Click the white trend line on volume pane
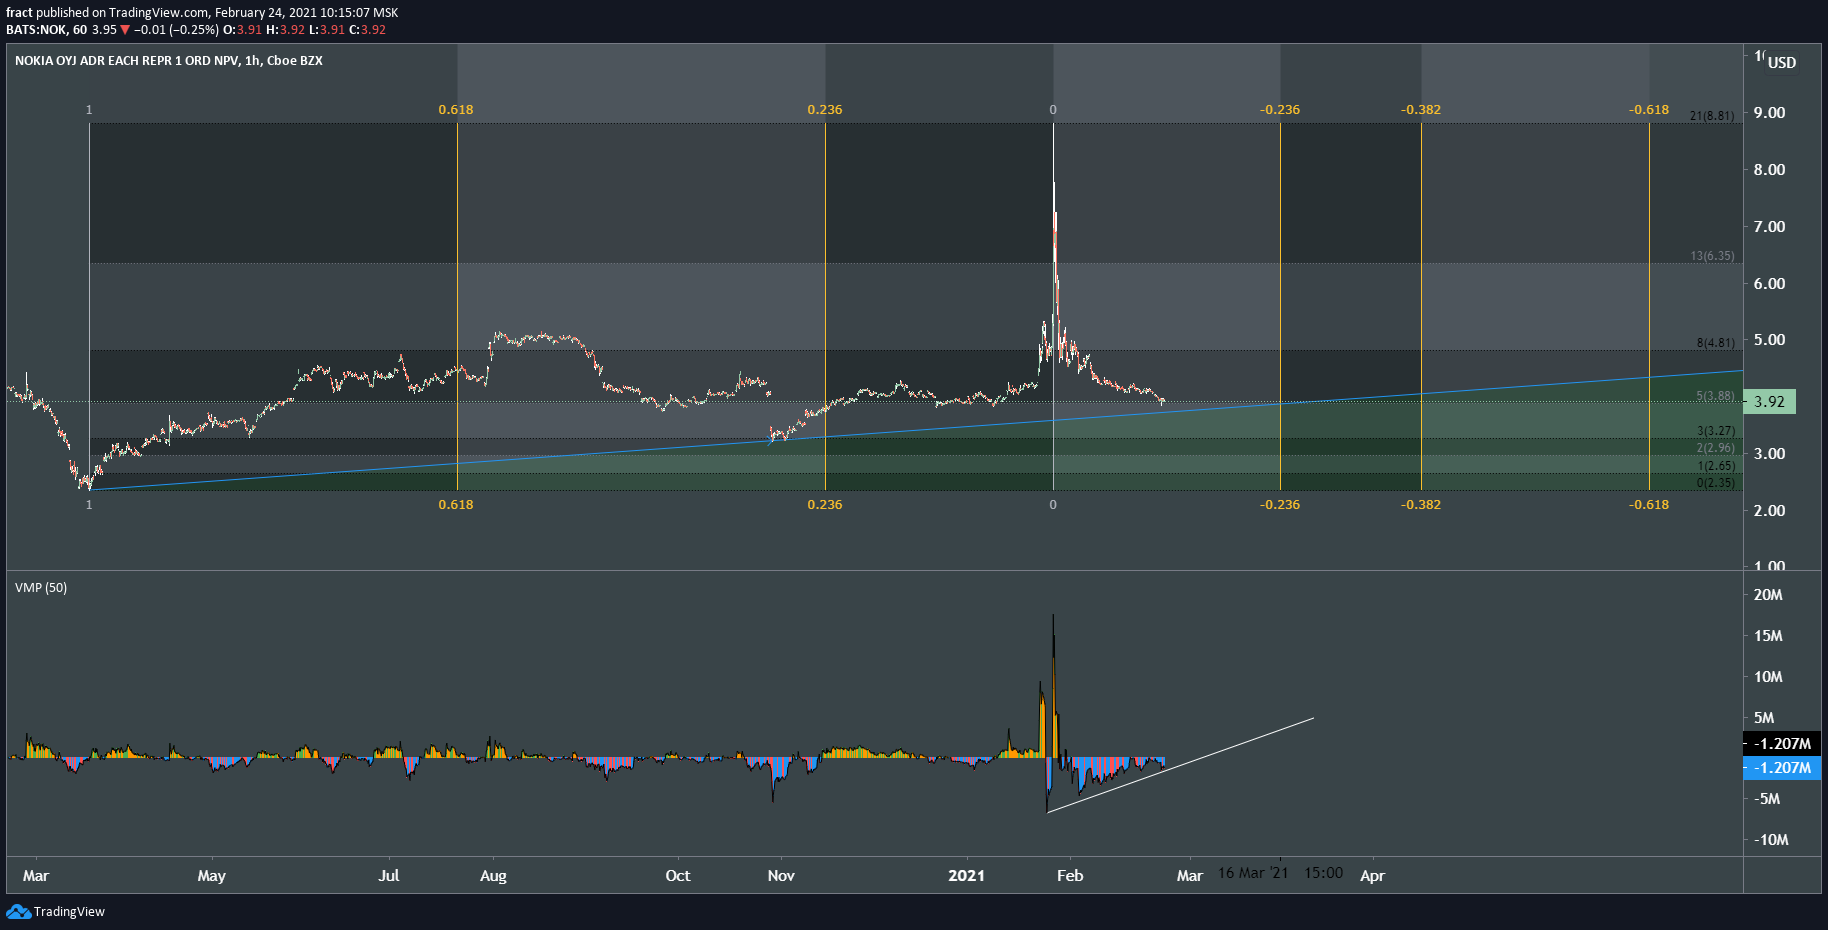This screenshot has width=1828, height=930. (x=1180, y=765)
